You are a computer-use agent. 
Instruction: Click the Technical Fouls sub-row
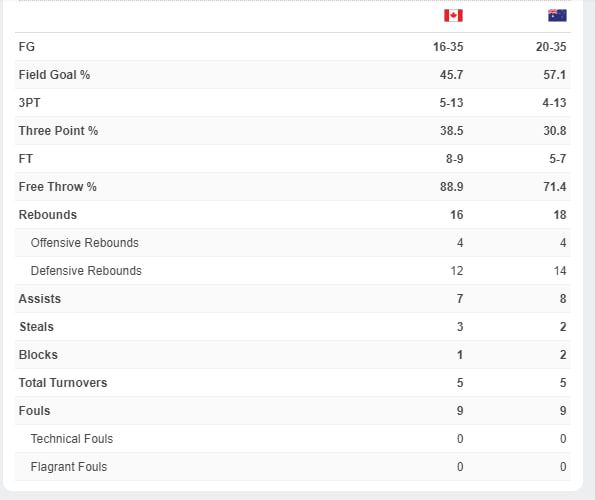coord(293,439)
